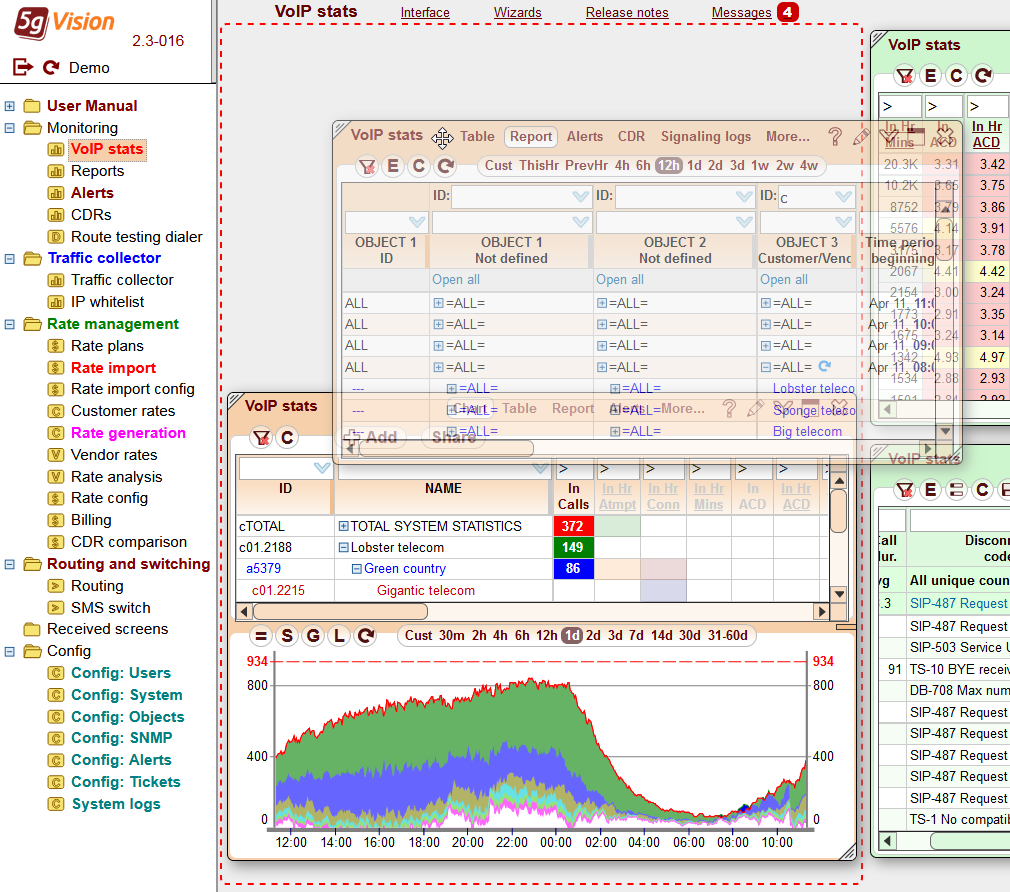Switch the time period to 1w

pyautogui.click(x=761, y=166)
